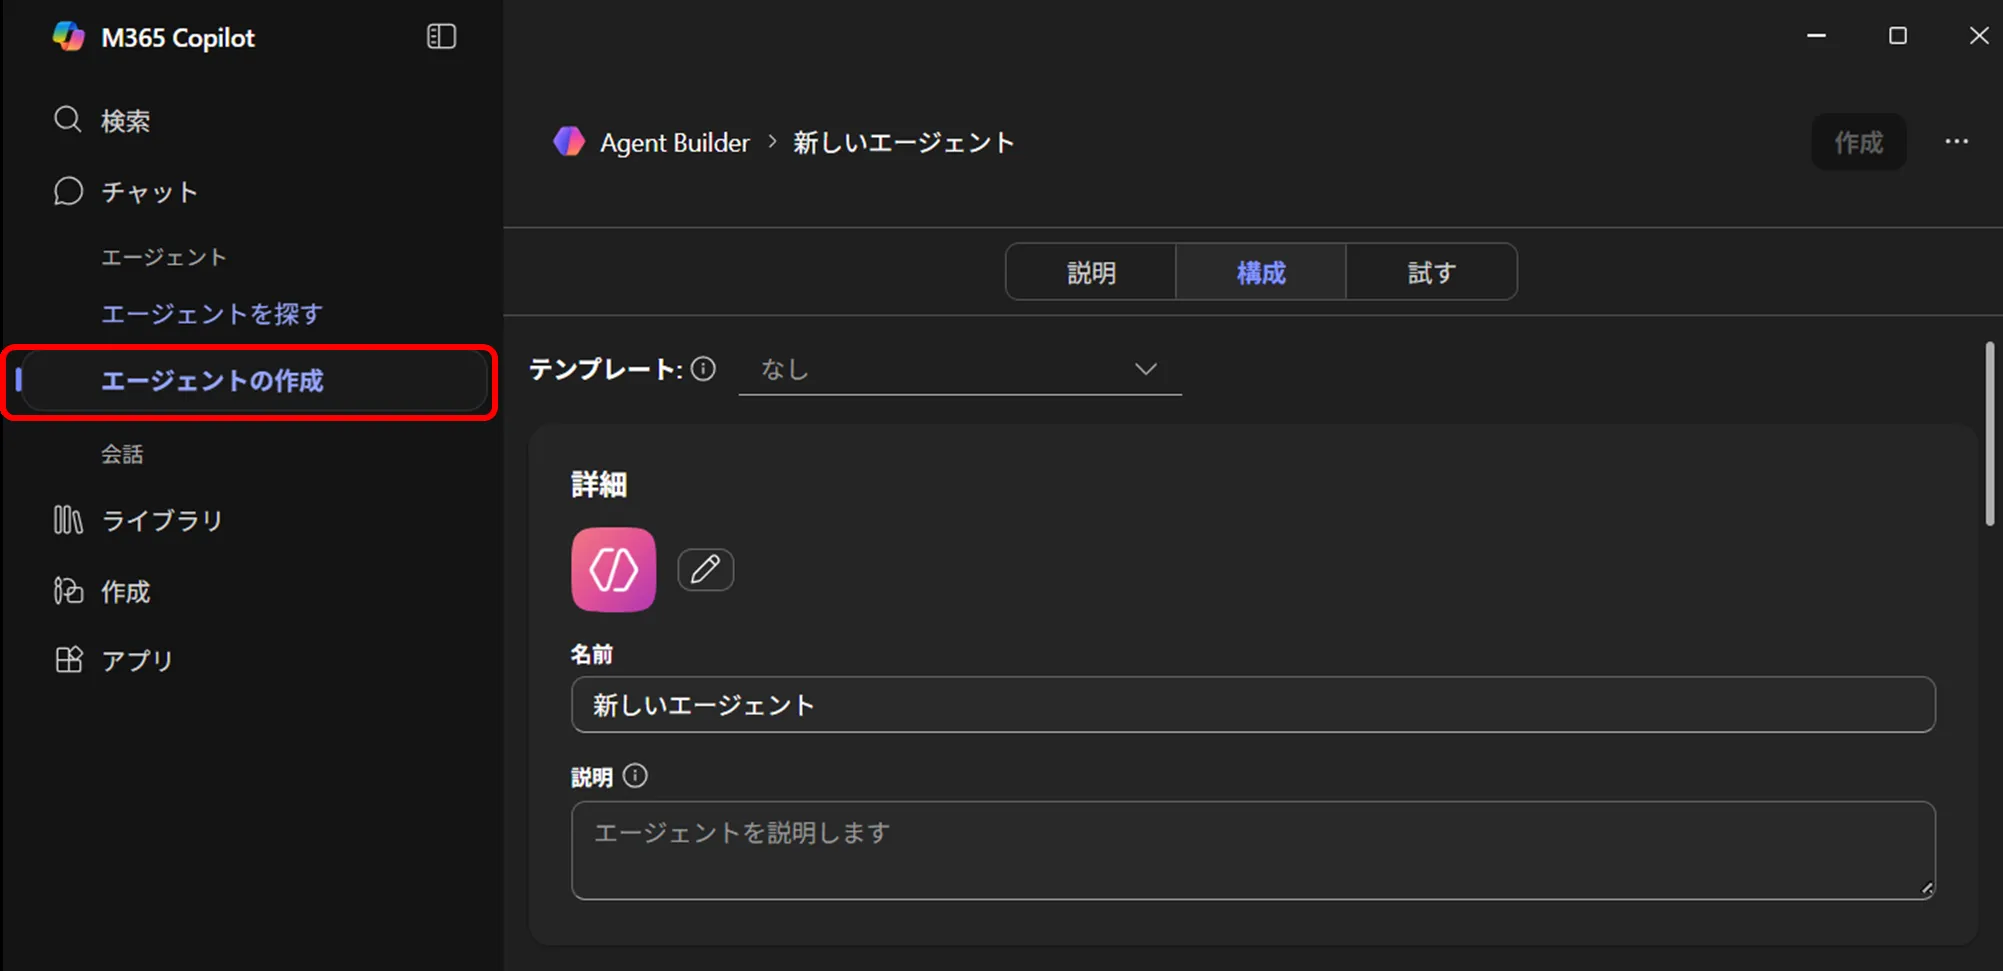
Task: Click the vertical scrollbar on the right
Action: [1989, 433]
